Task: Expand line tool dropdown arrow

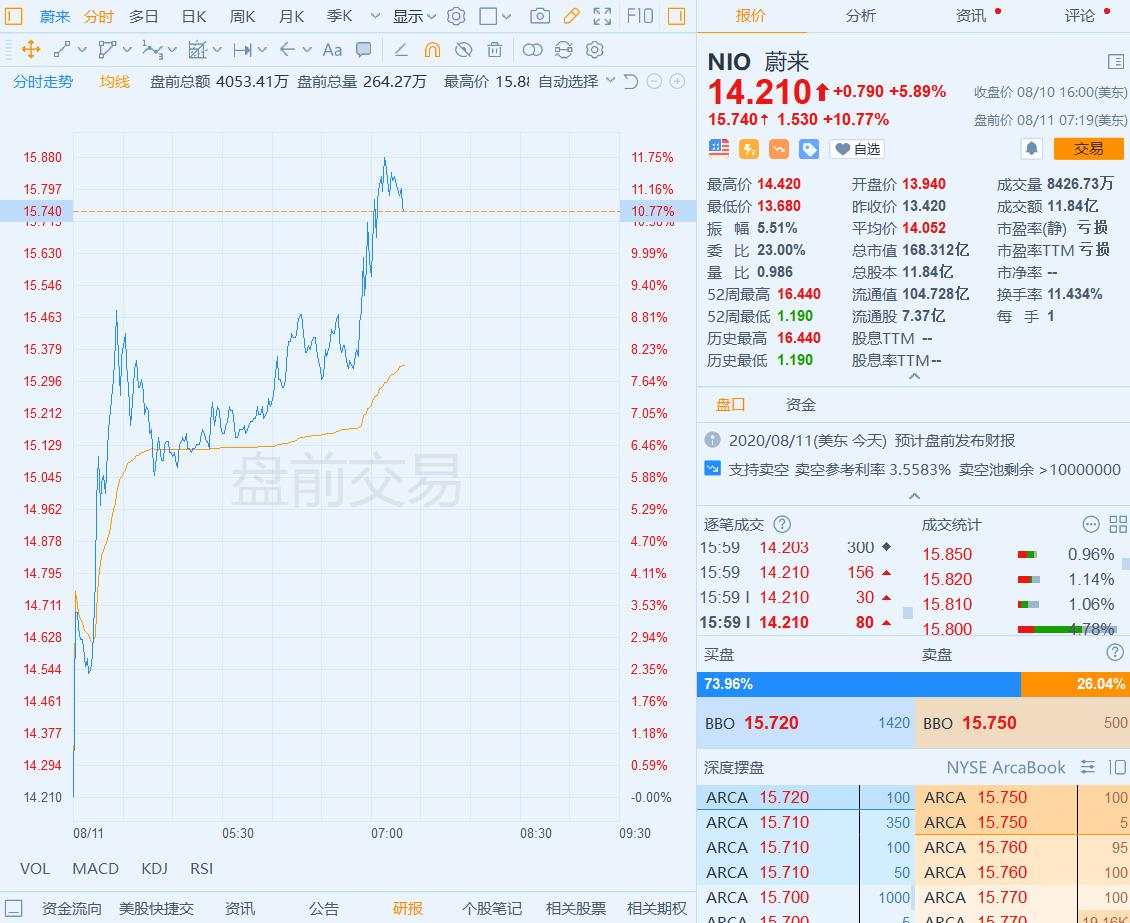Action: 82,50
